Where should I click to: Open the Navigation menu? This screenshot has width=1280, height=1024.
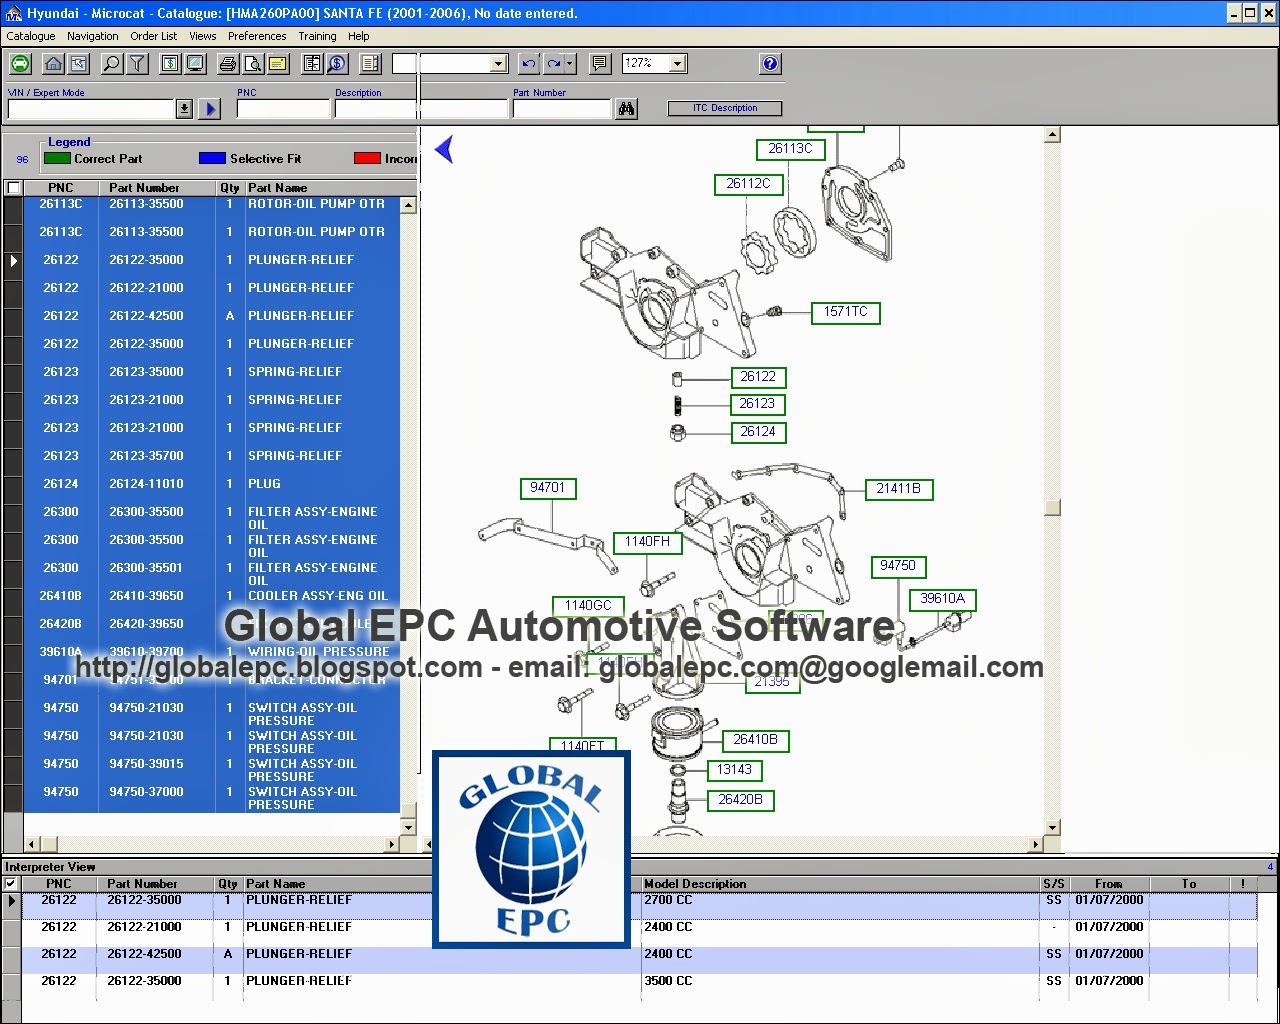coord(93,36)
